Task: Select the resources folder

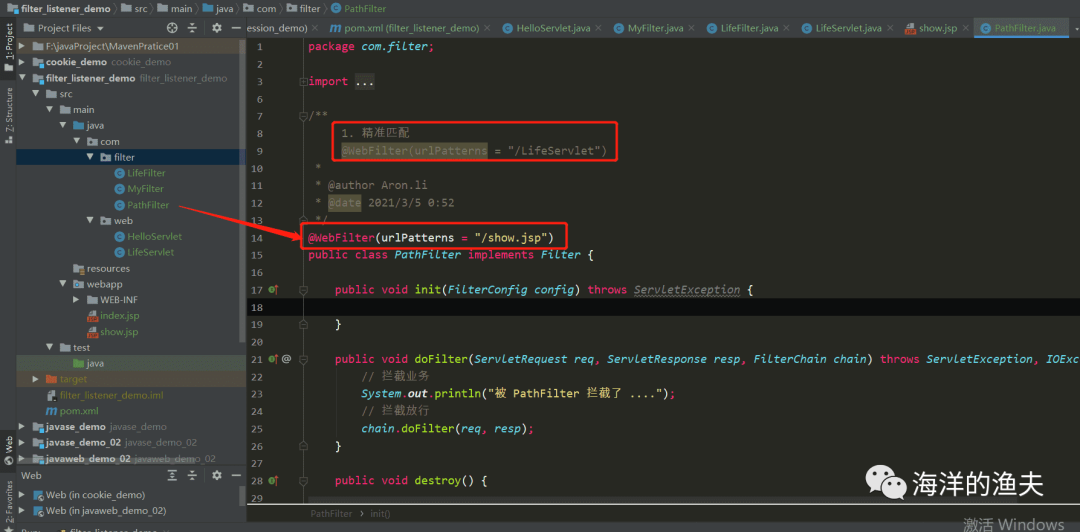Action: tap(101, 268)
